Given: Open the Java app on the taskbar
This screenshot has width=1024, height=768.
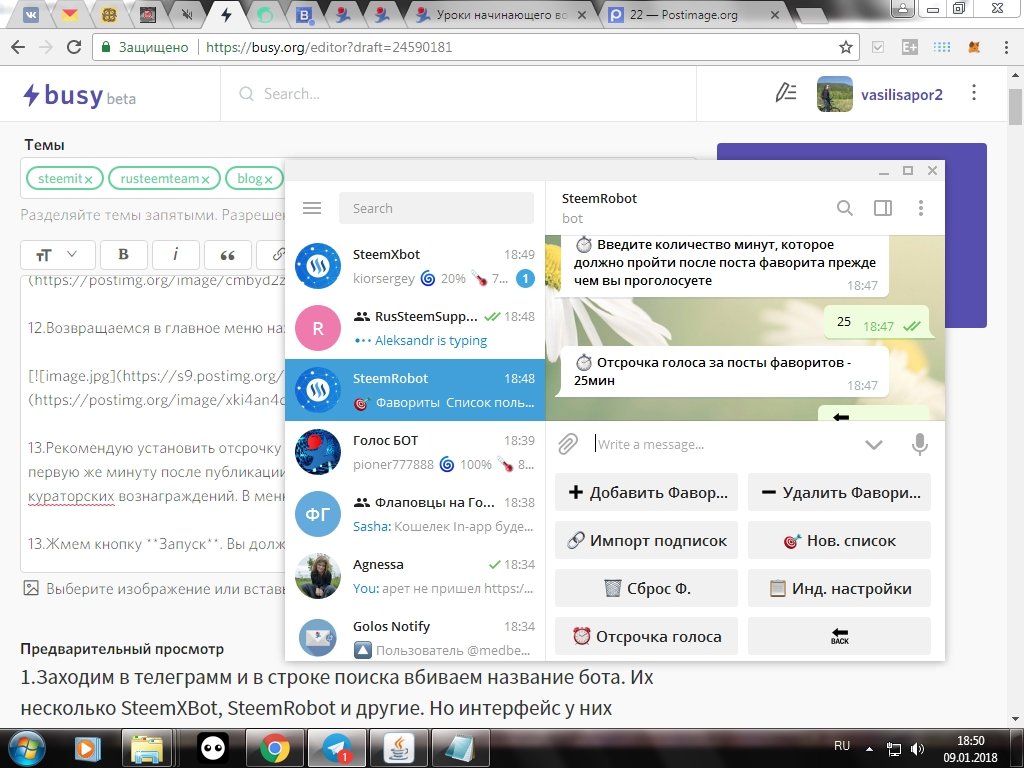Looking at the screenshot, I should tap(398, 748).
